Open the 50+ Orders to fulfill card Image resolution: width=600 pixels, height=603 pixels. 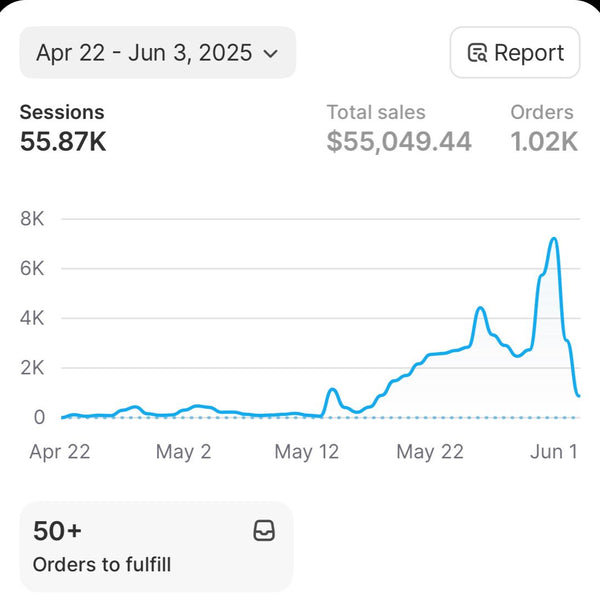(x=156, y=546)
